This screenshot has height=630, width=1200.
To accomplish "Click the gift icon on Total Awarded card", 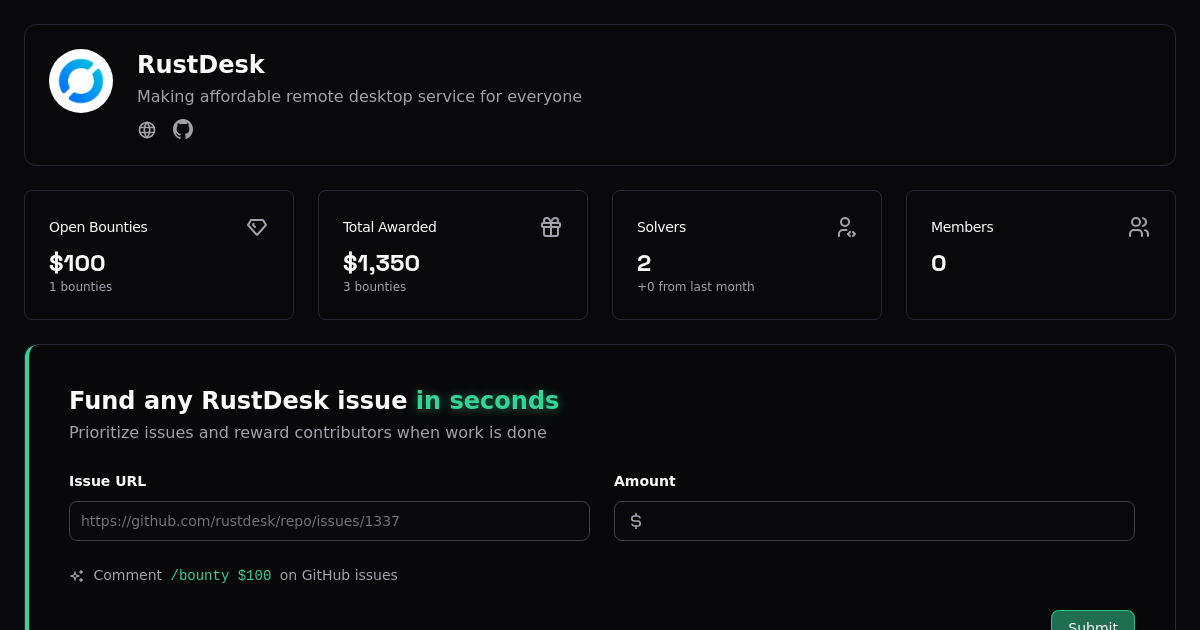I will pyautogui.click(x=551, y=227).
